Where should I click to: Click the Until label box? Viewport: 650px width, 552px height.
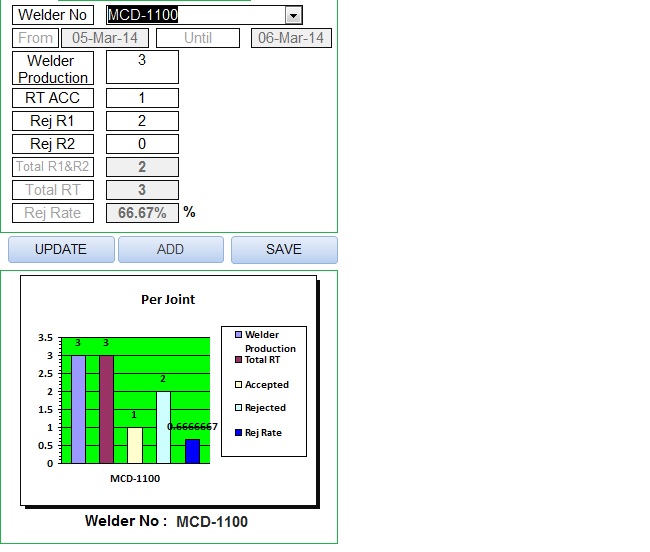tap(198, 38)
